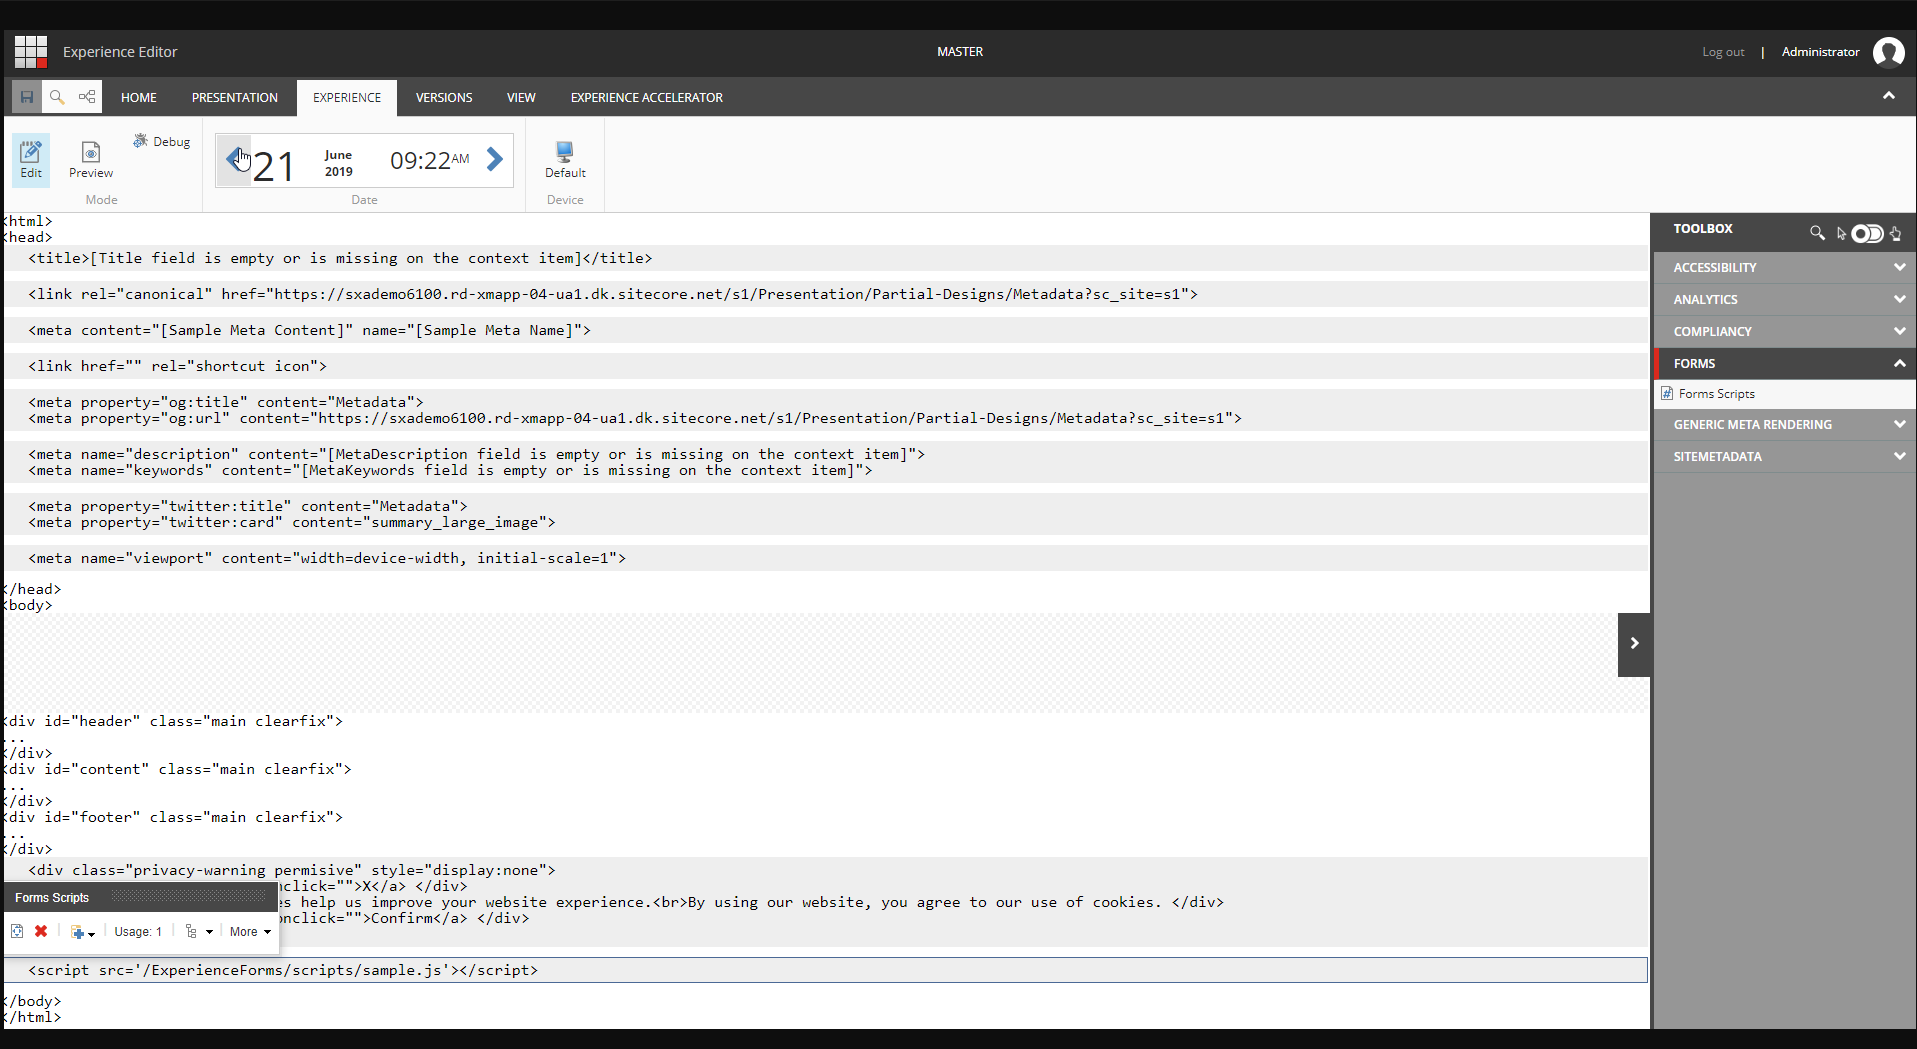Image resolution: width=1917 pixels, height=1049 pixels.
Task: Click the shortcut icon link line
Action: point(826,366)
